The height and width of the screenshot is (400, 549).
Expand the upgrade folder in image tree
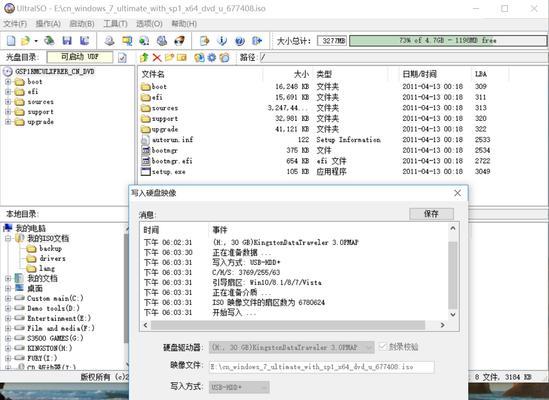(8, 122)
